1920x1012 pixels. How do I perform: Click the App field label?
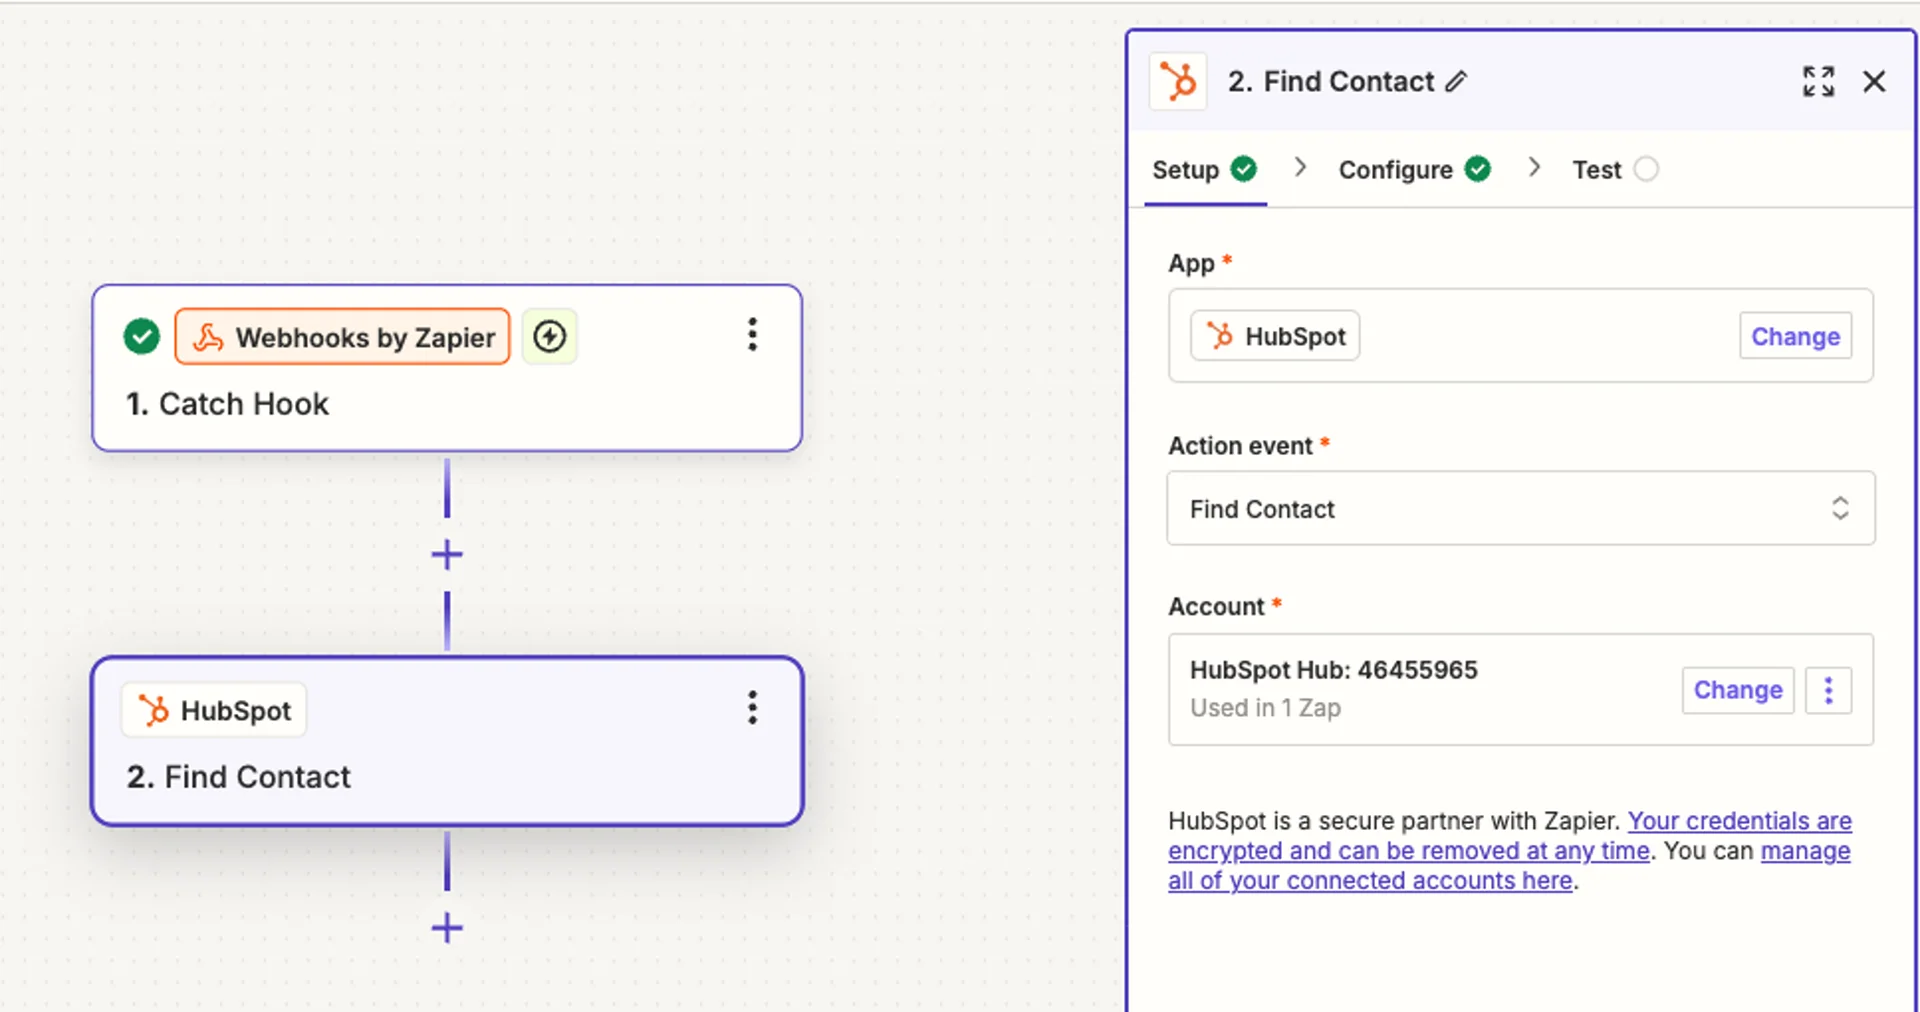click(1191, 264)
